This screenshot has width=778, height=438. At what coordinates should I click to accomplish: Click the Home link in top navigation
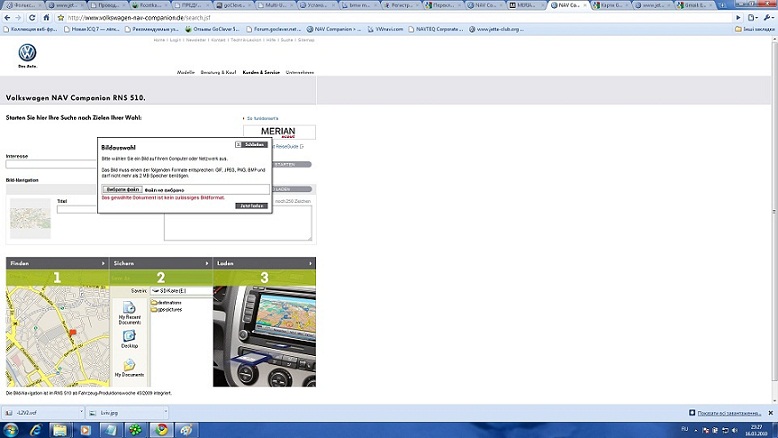click(159, 40)
